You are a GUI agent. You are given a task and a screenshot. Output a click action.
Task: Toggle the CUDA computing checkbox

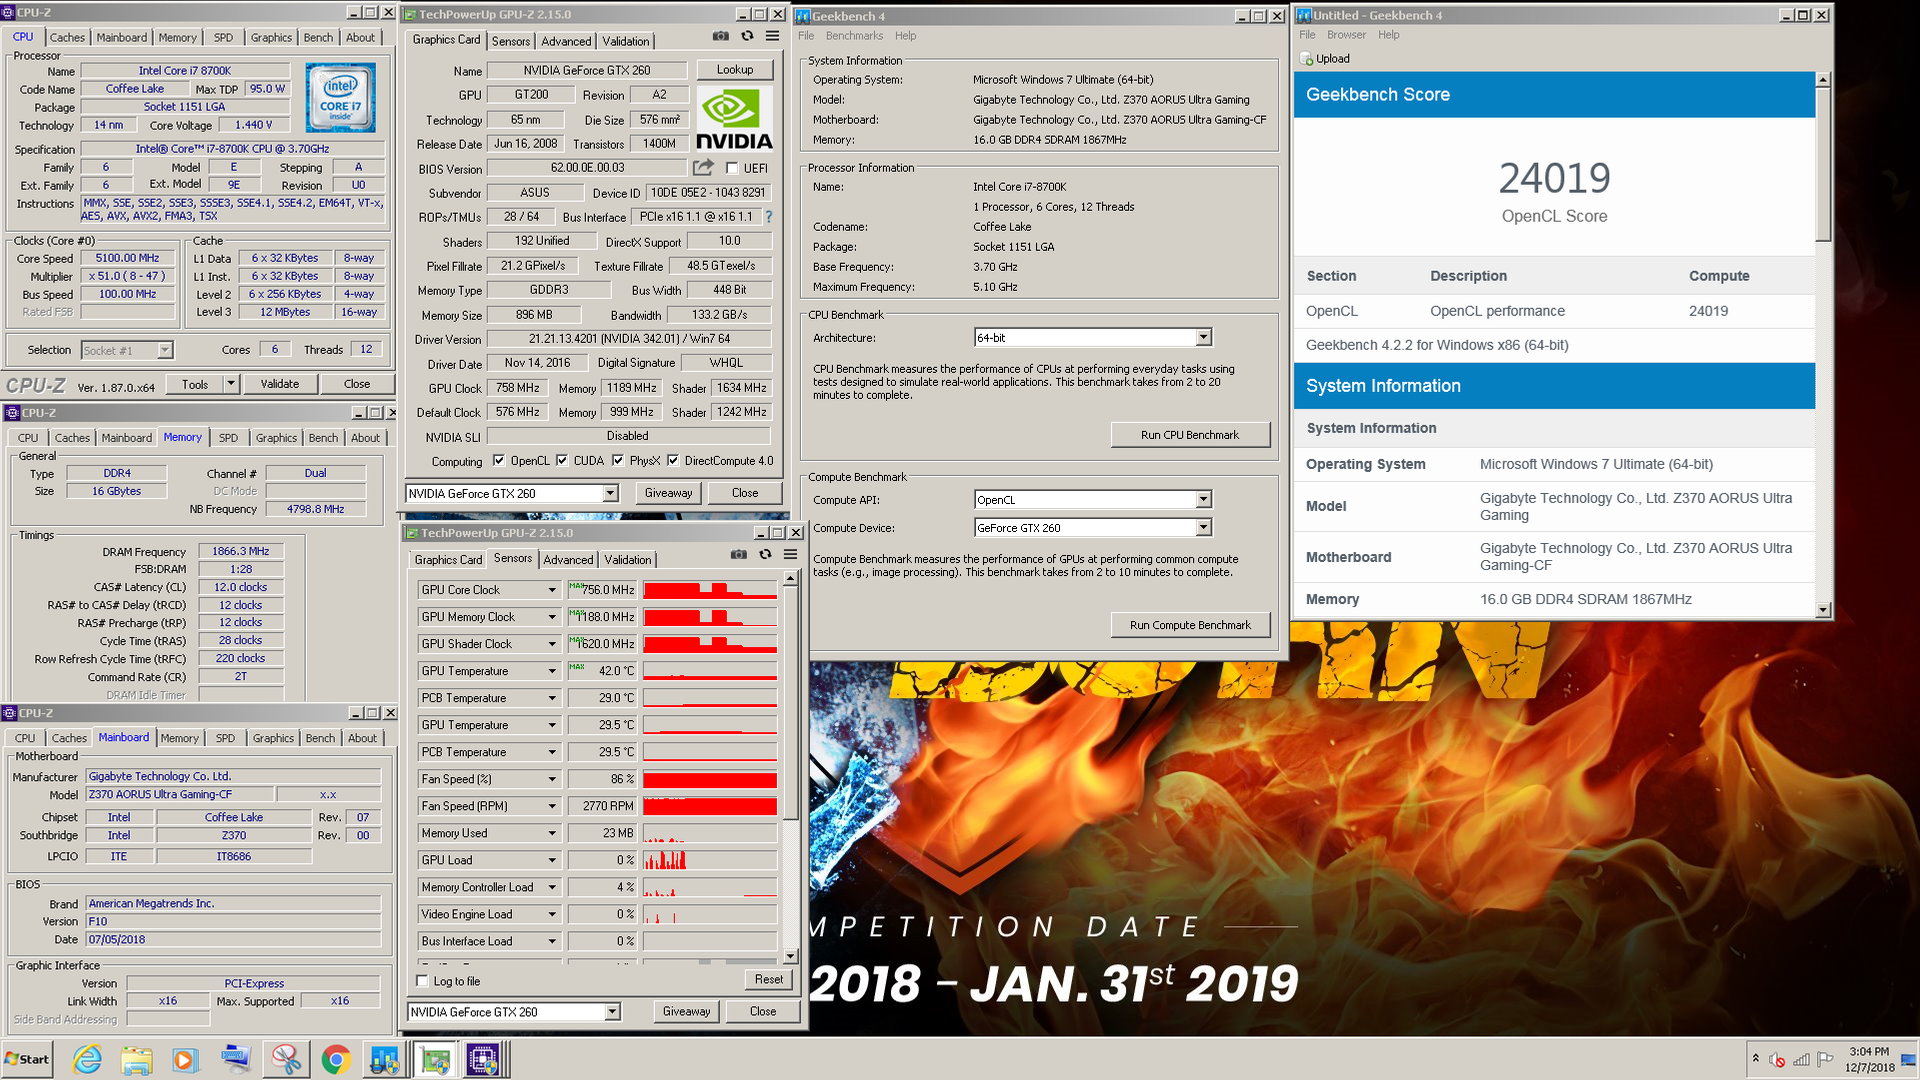(562, 461)
